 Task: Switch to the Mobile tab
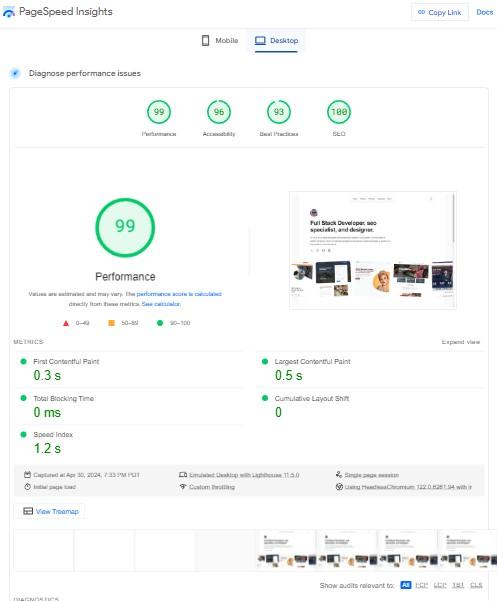[x=220, y=41]
